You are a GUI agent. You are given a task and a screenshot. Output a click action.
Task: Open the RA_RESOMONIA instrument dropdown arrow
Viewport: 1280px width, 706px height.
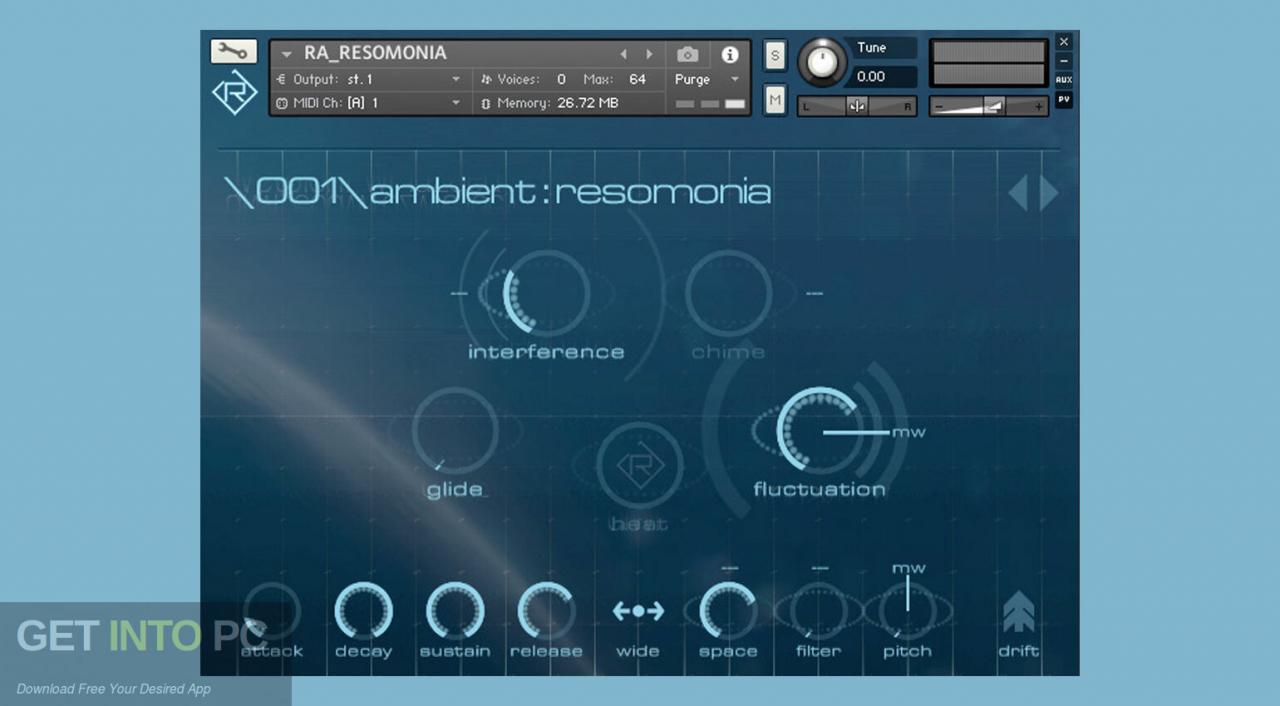coord(287,54)
